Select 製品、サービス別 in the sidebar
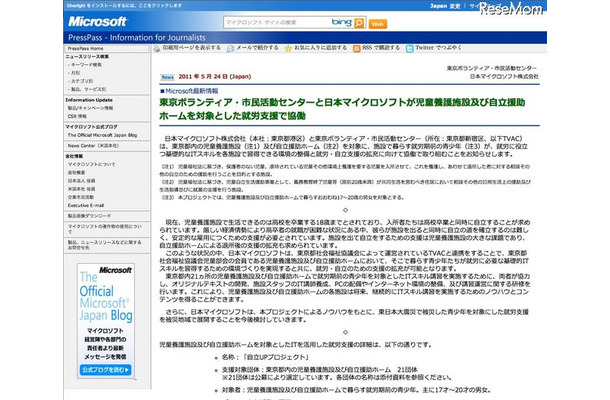Screen dimensions: 610x400 [88, 89]
